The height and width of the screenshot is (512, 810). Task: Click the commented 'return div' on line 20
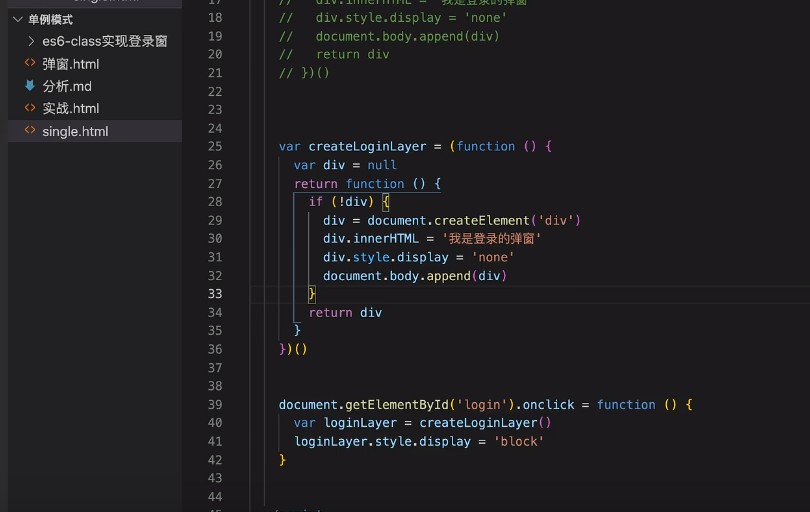pos(352,55)
